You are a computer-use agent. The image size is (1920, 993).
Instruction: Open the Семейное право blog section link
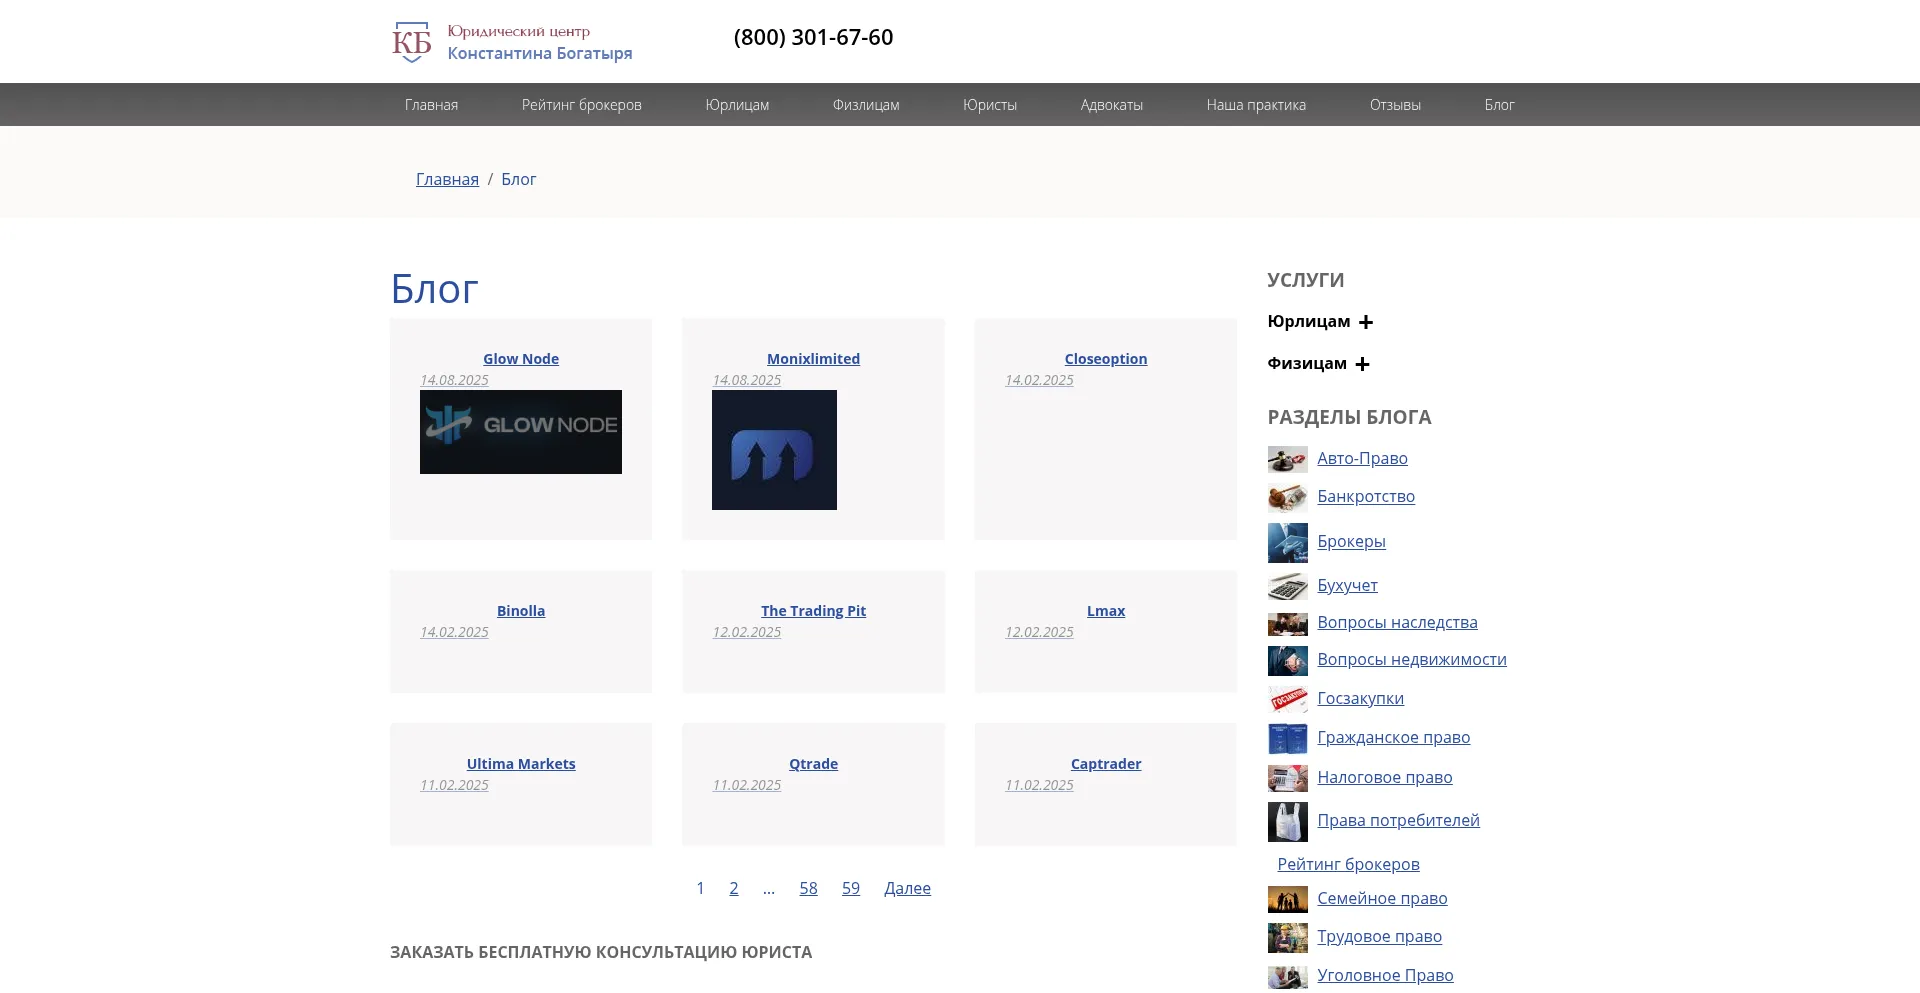[x=1381, y=898]
